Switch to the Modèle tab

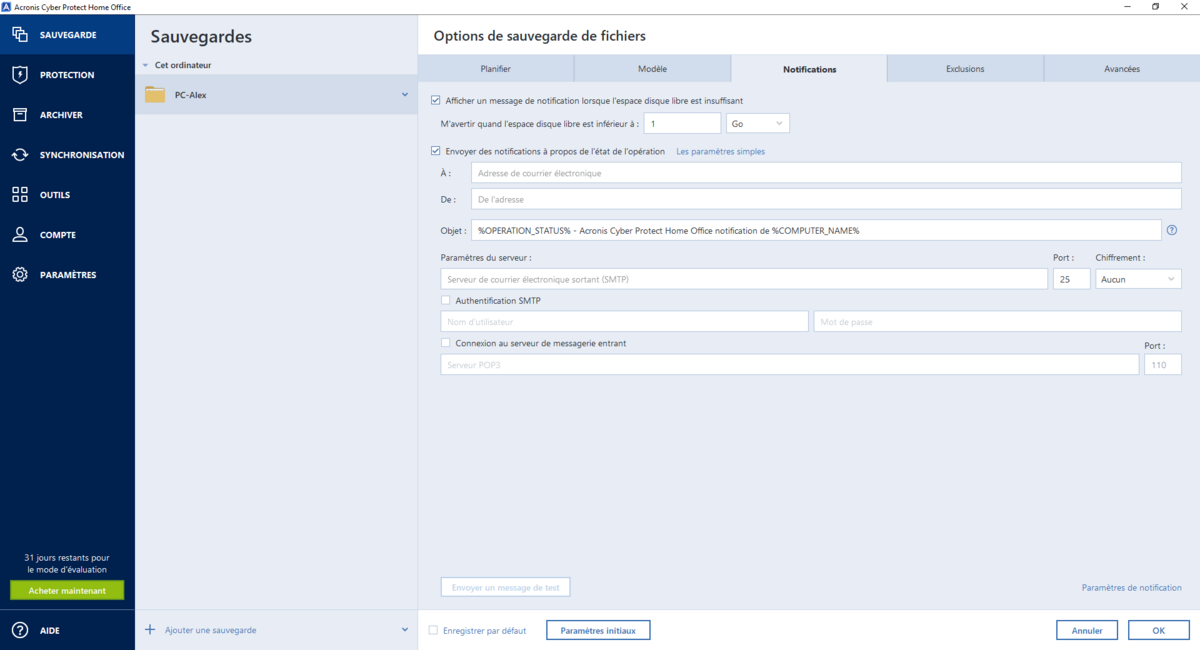tap(652, 69)
